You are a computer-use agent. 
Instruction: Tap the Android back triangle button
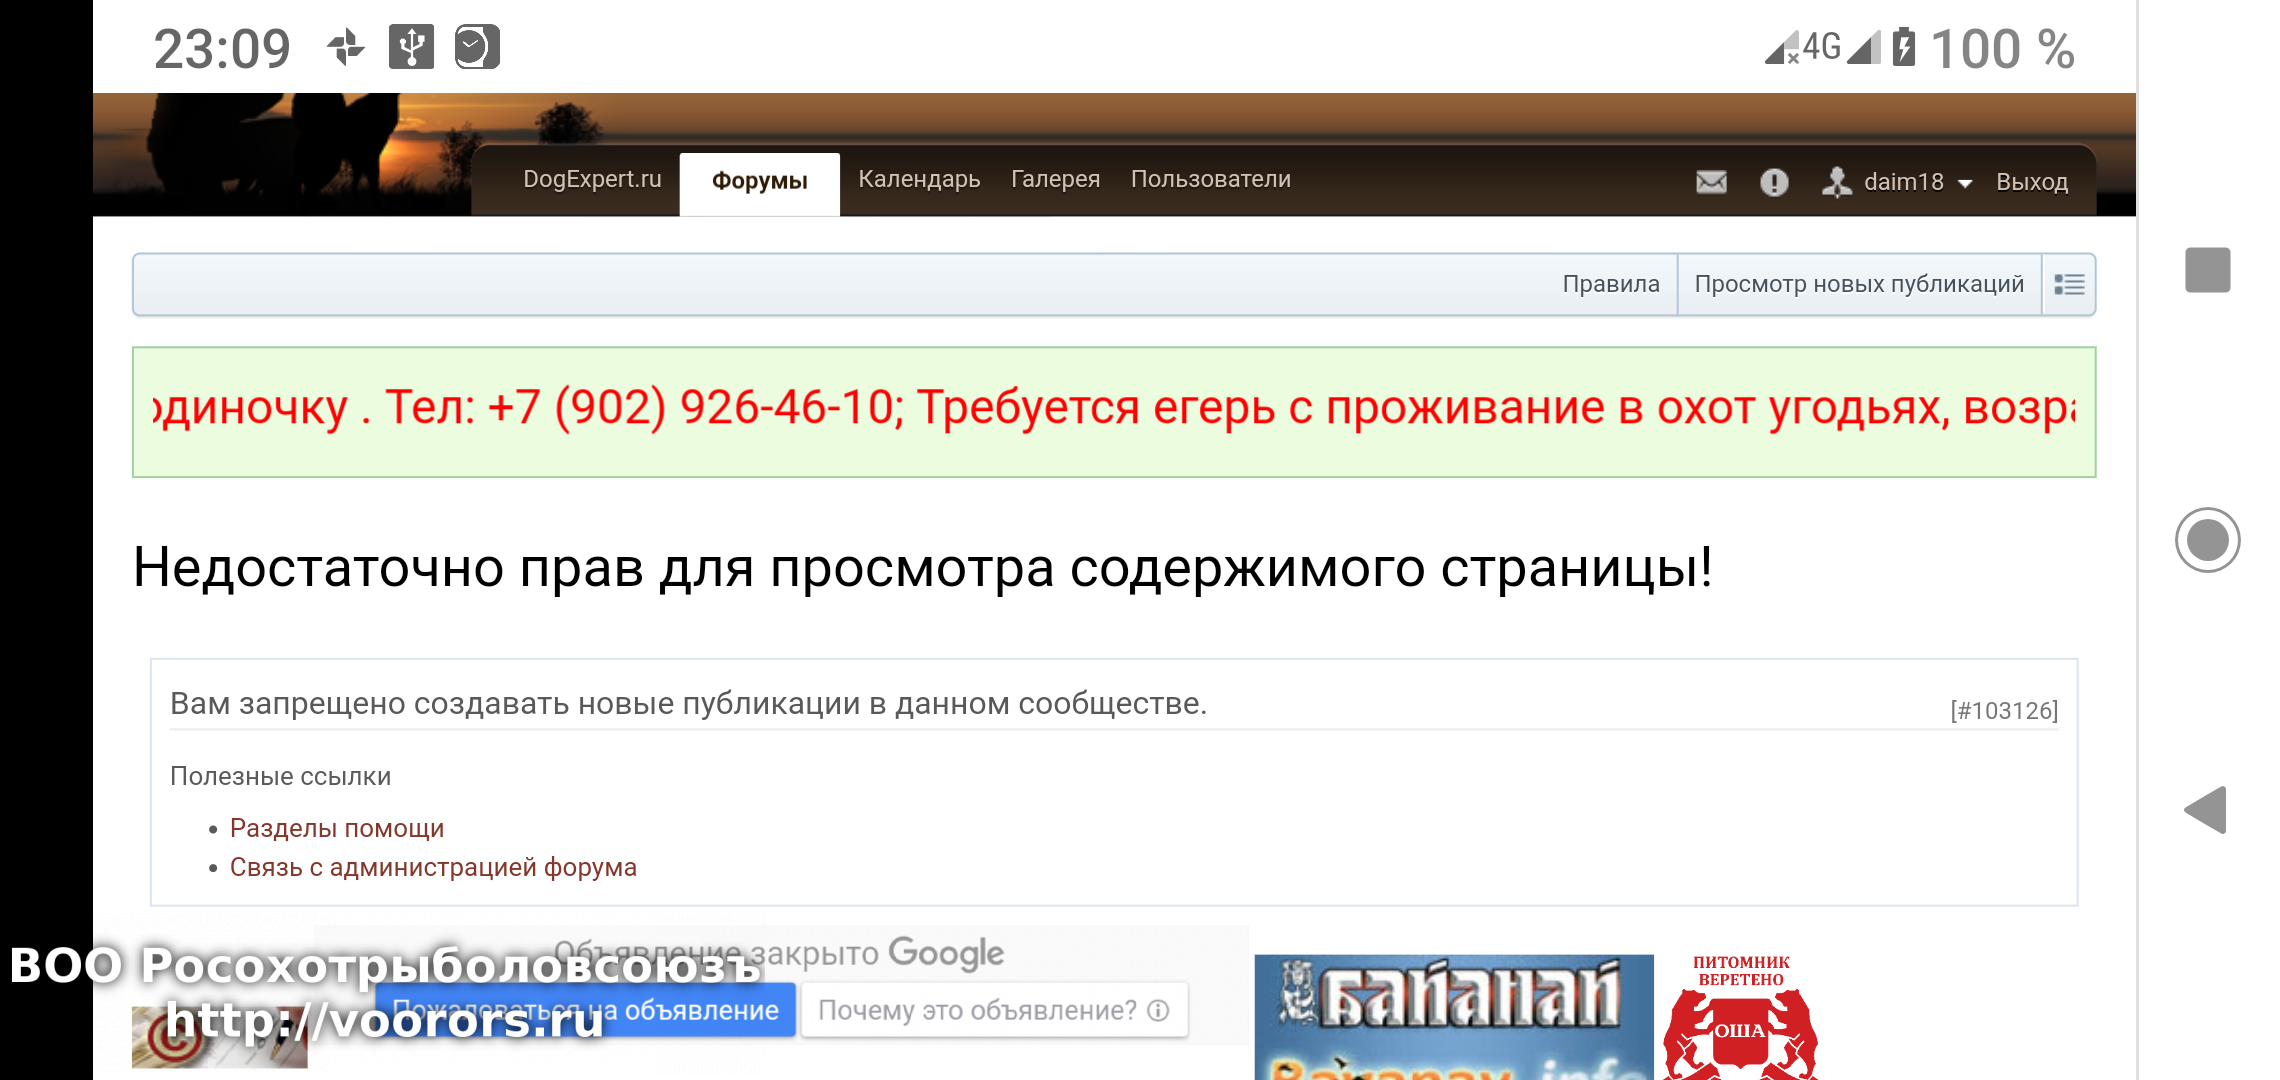2206,810
